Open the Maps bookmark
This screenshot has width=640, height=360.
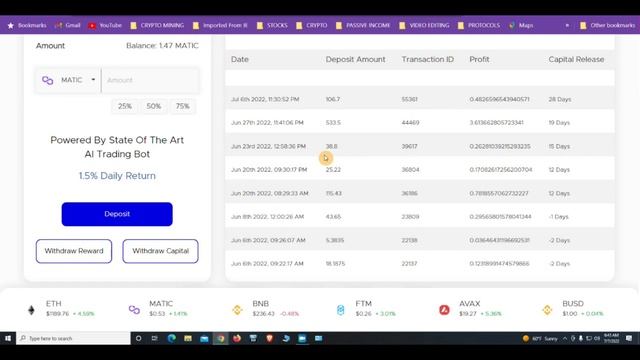[521, 25]
